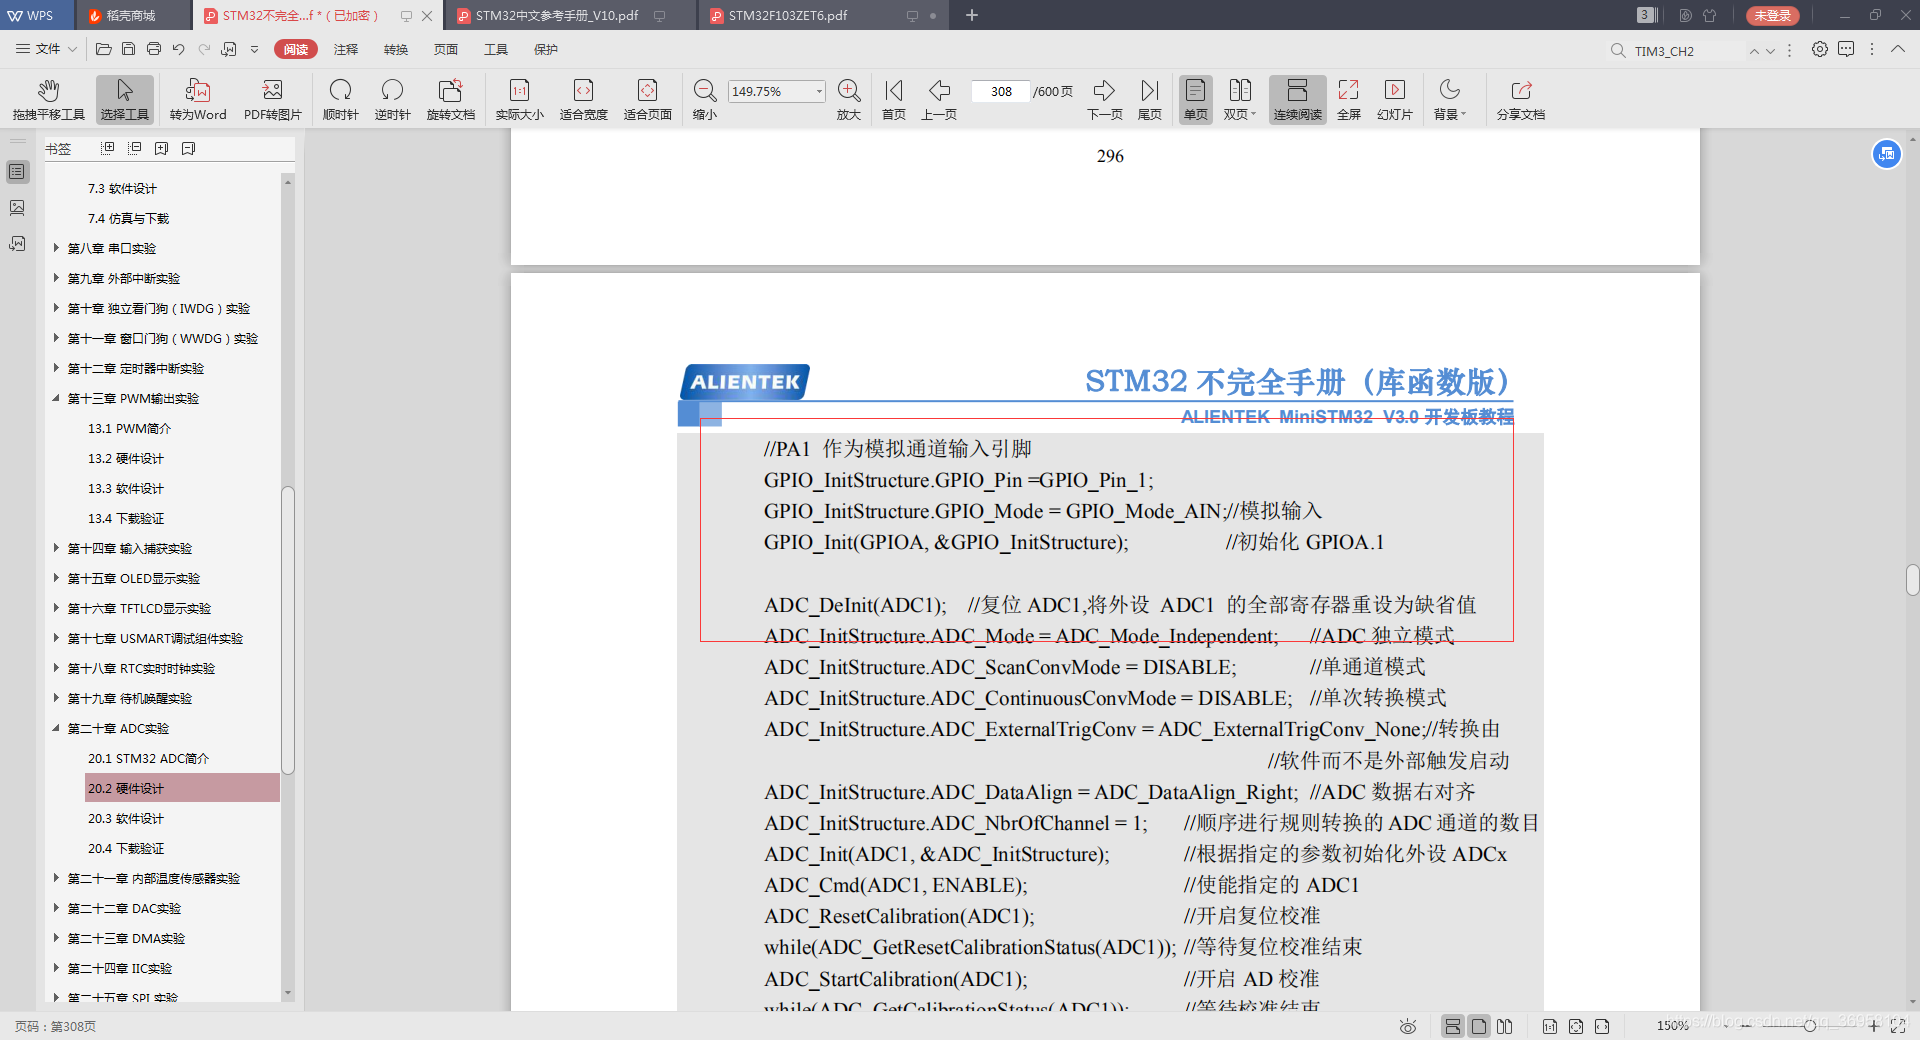1920x1040 pixels.
Task: Open the thumbnails panel sidebar icon
Action: [x=17, y=208]
